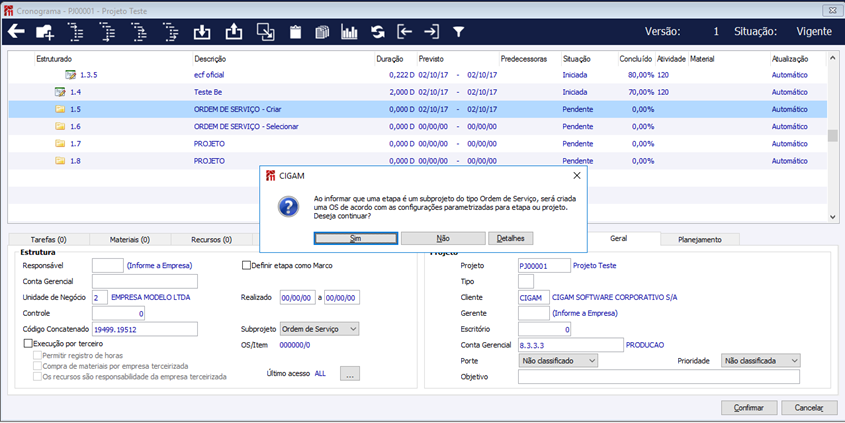This screenshot has width=845, height=423.
Task: Click the filter funnel icon
Action: pos(458,32)
